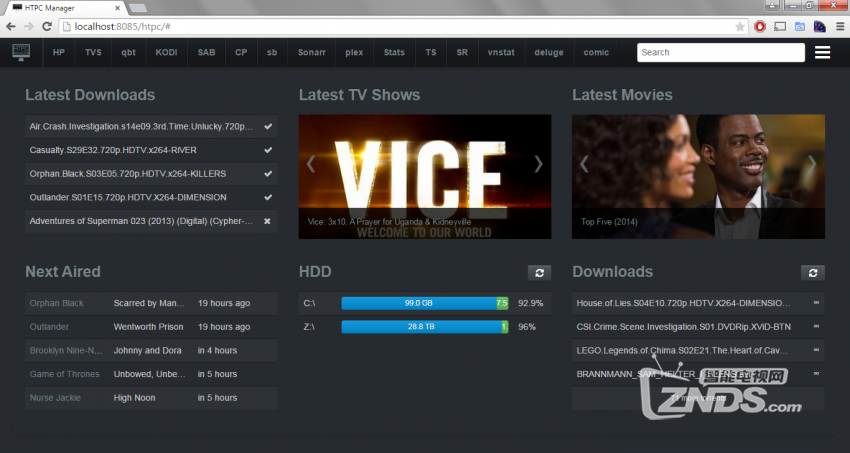Click infinity icon for House.of.Lies torrent
The height and width of the screenshot is (453, 850).
tap(816, 303)
